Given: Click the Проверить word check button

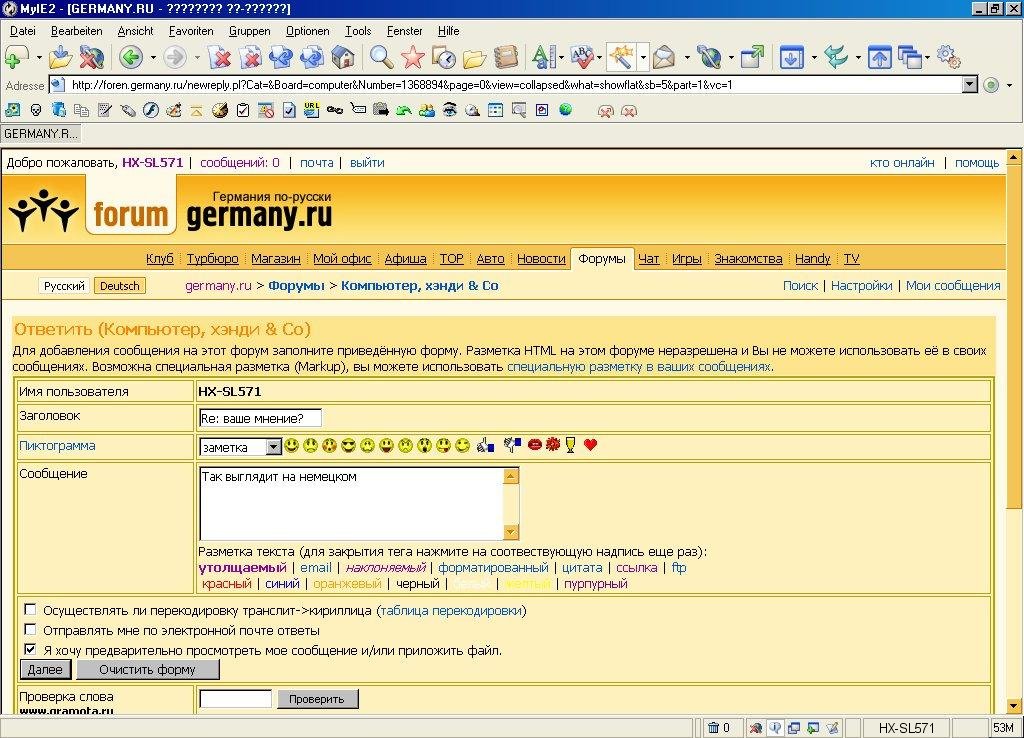Looking at the screenshot, I should coord(317,699).
